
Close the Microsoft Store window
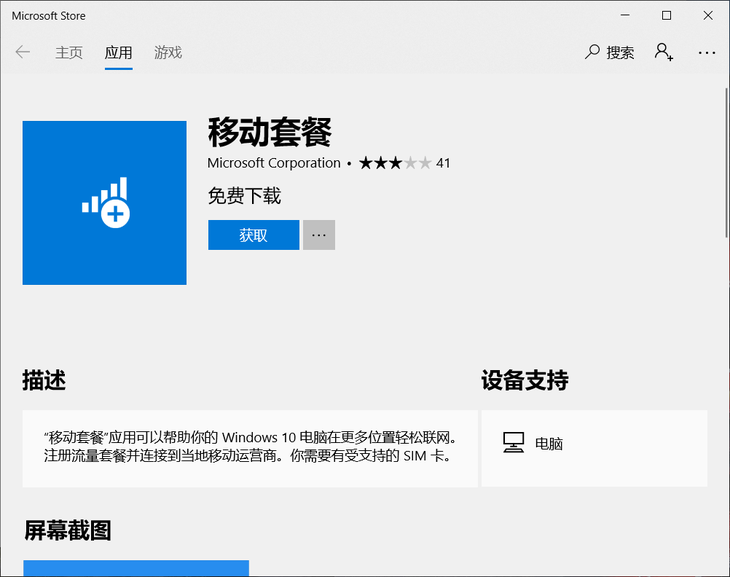point(708,15)
